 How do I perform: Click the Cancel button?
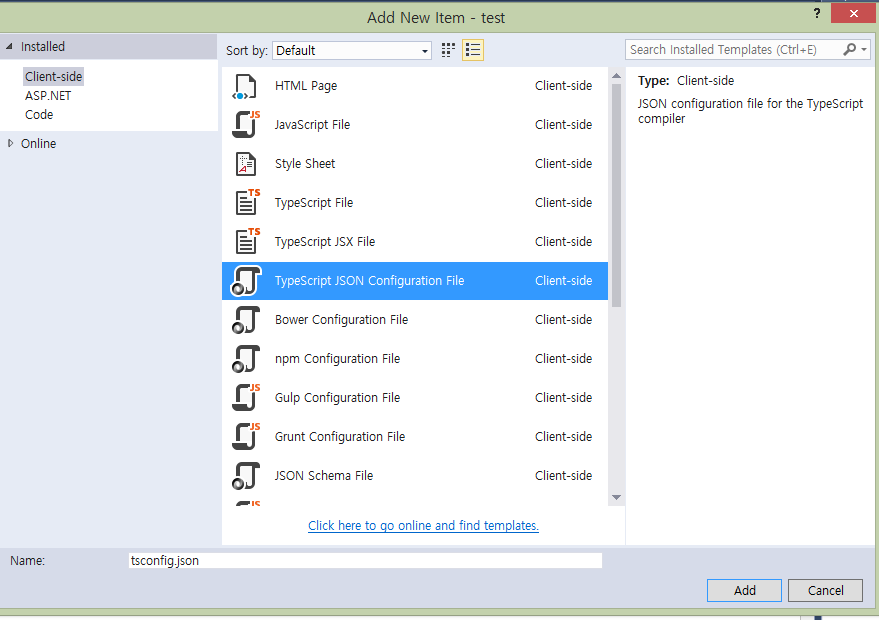825,590
